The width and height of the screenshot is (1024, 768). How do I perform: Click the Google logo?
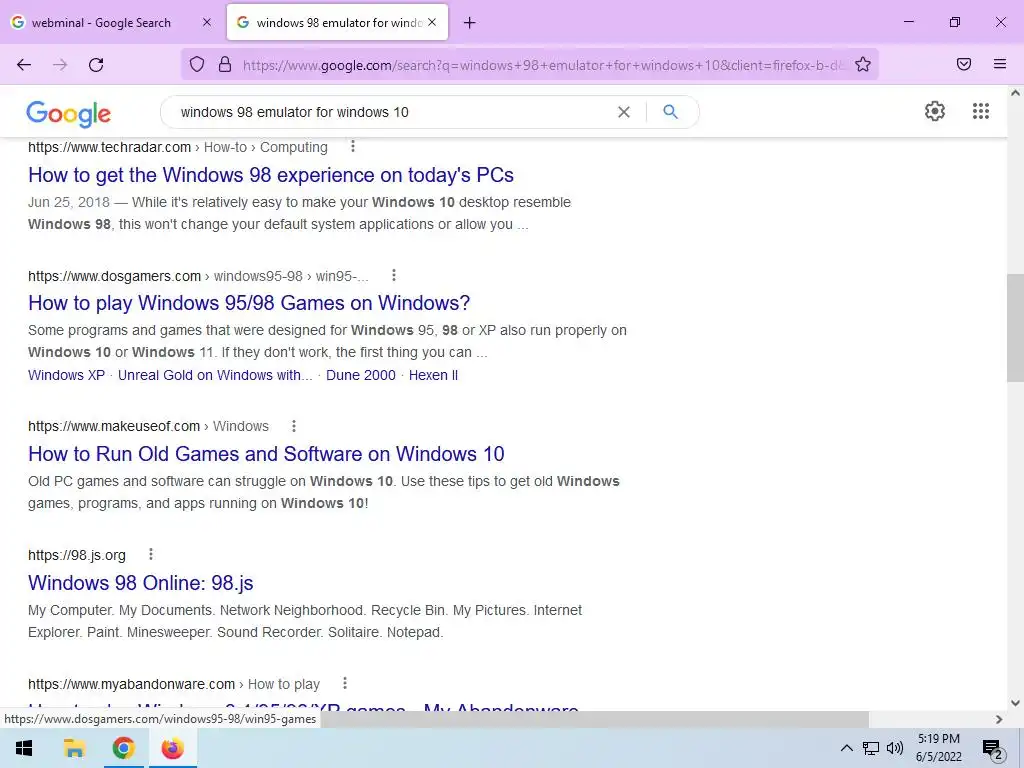(x=69, y=114)
